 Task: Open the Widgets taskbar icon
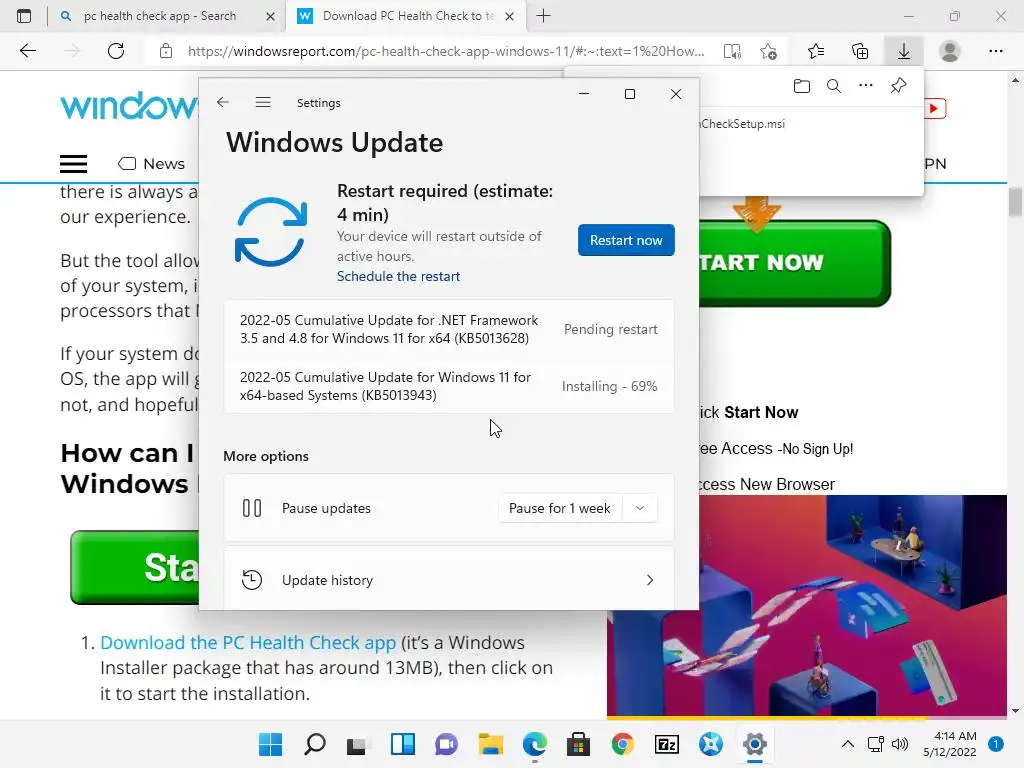[402, 744]
